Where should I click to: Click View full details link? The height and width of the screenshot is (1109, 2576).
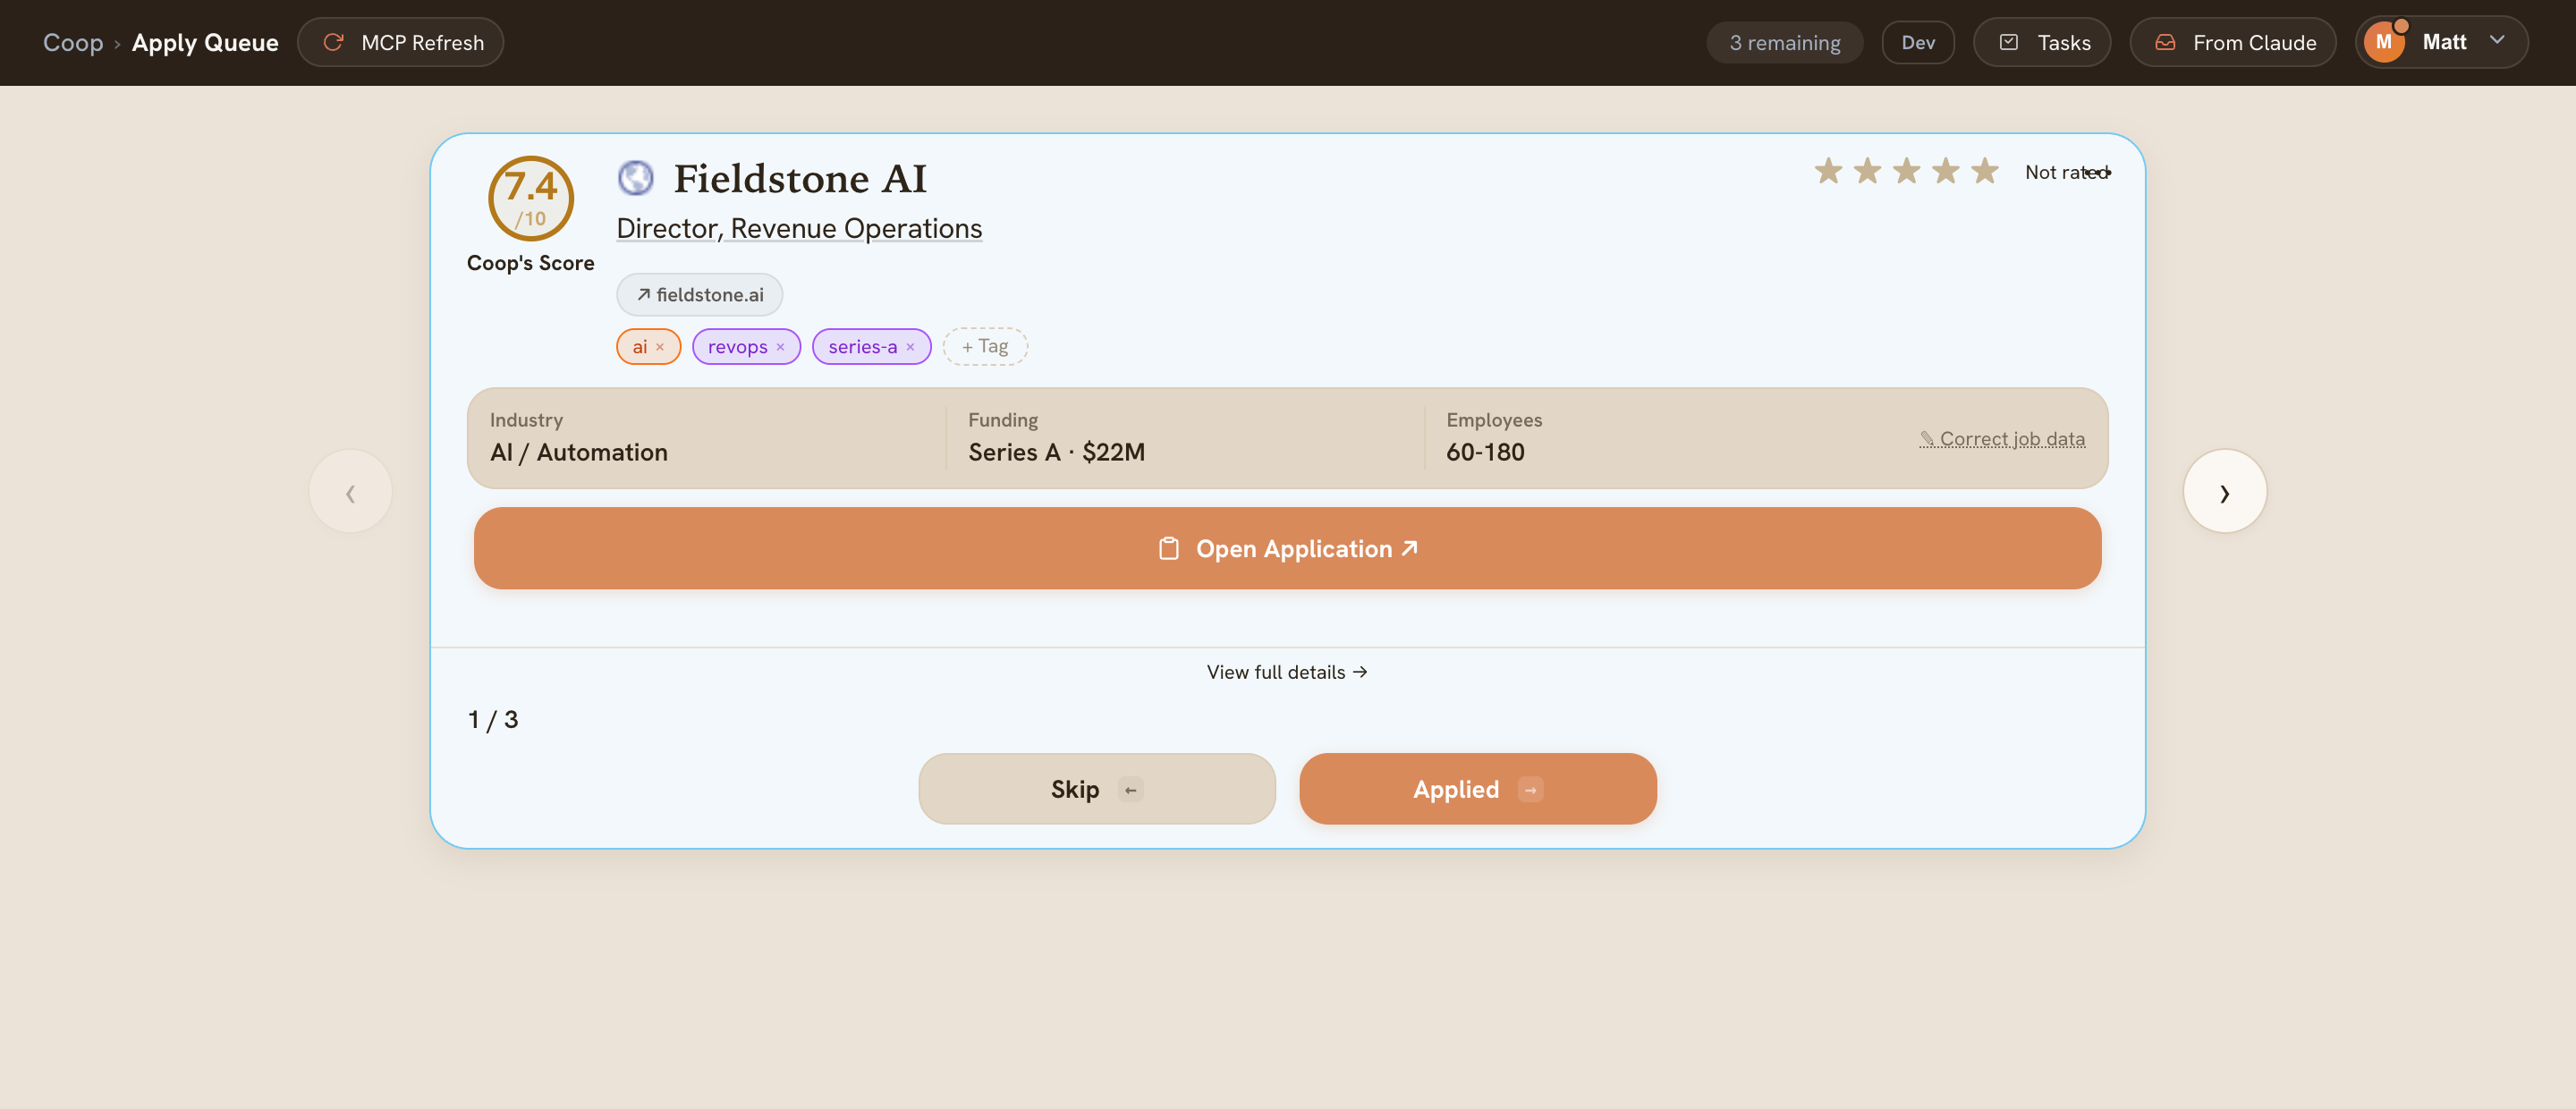pyautogui.click(x=1287, y=672)
